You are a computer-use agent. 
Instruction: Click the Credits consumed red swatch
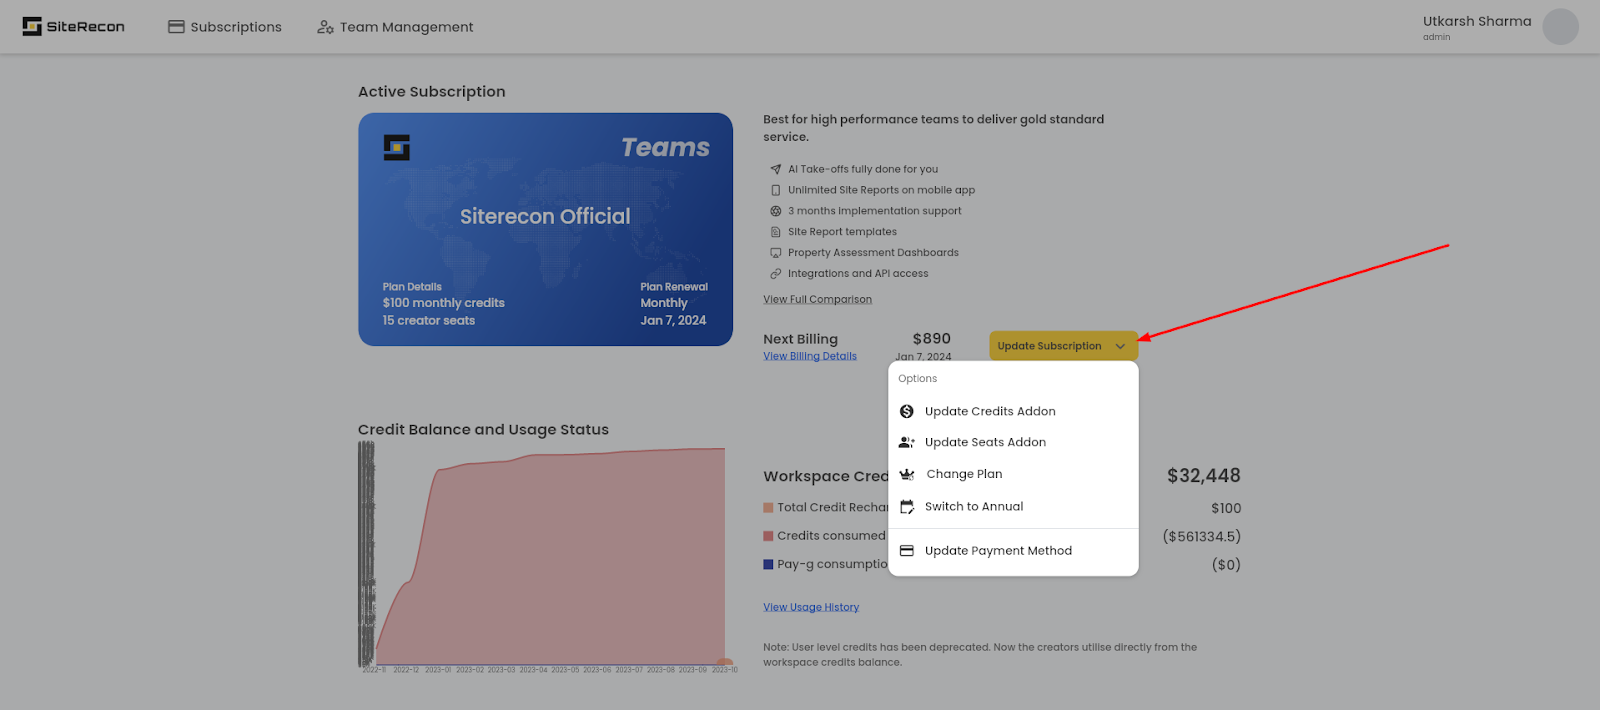(x=768, y=536)
